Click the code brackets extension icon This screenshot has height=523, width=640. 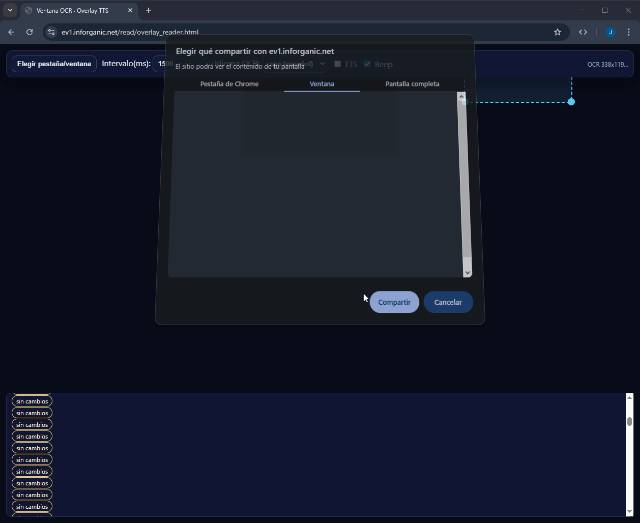[583, 32]
